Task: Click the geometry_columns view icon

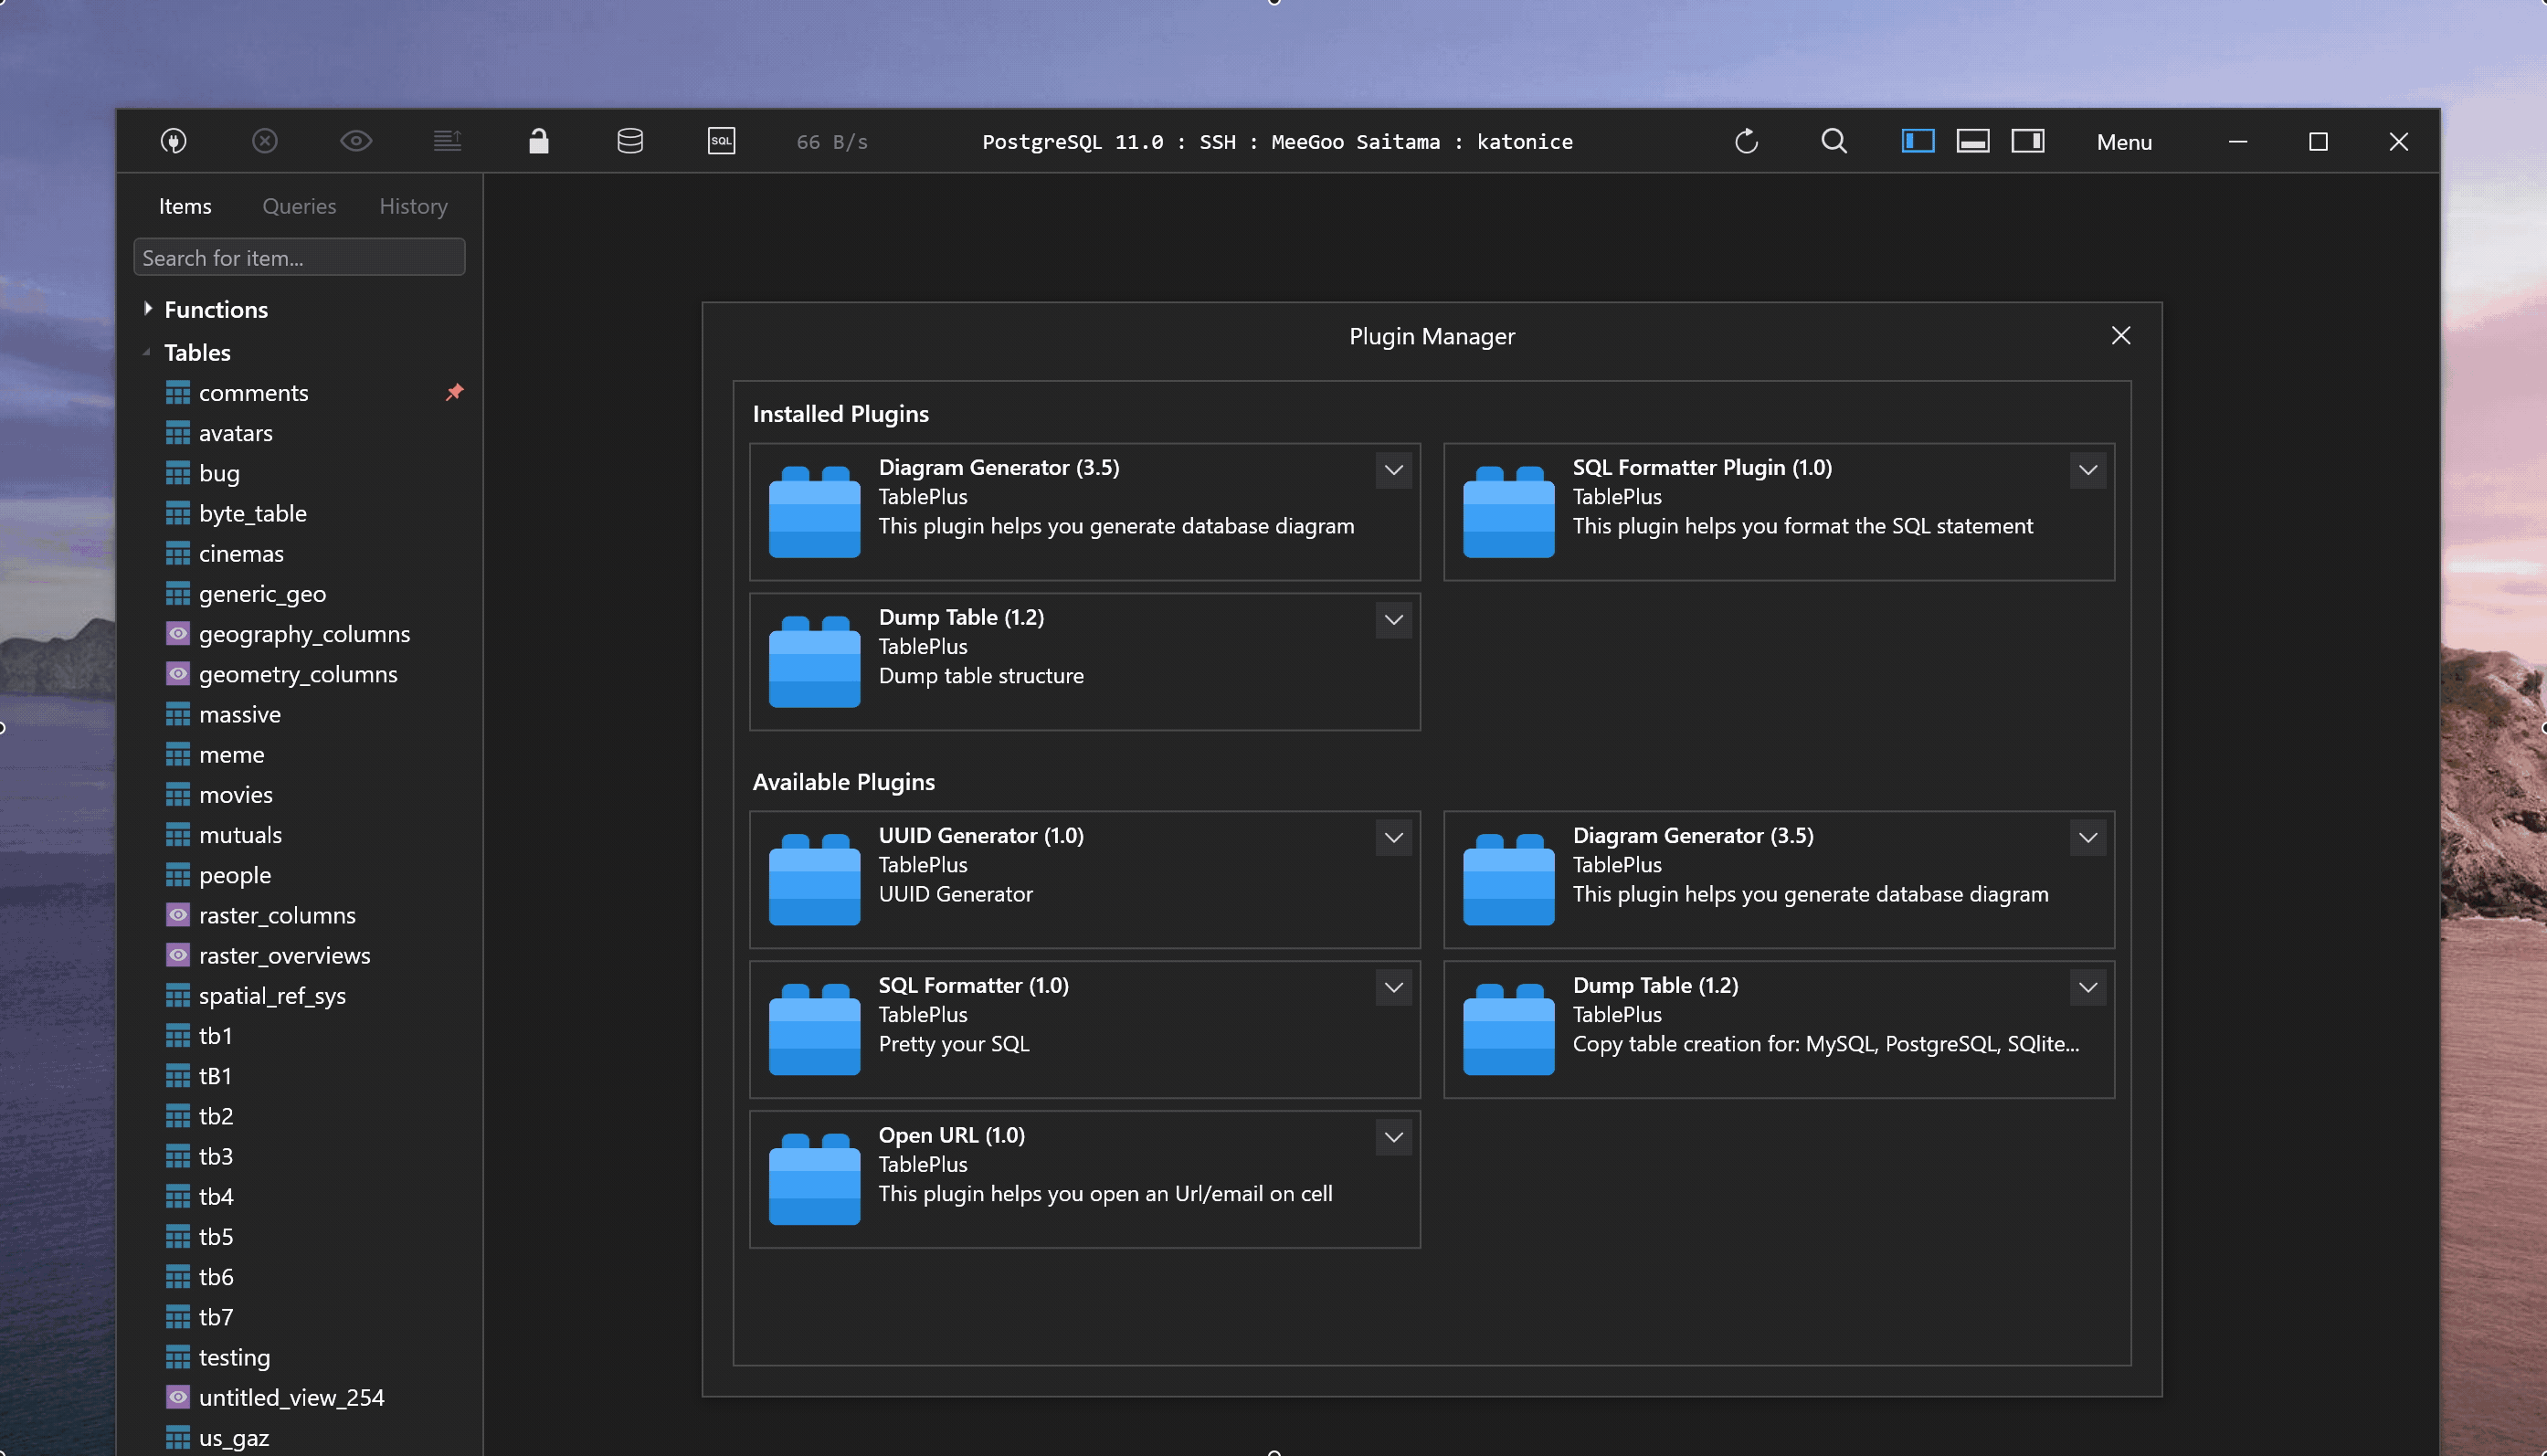Action: 177,673
